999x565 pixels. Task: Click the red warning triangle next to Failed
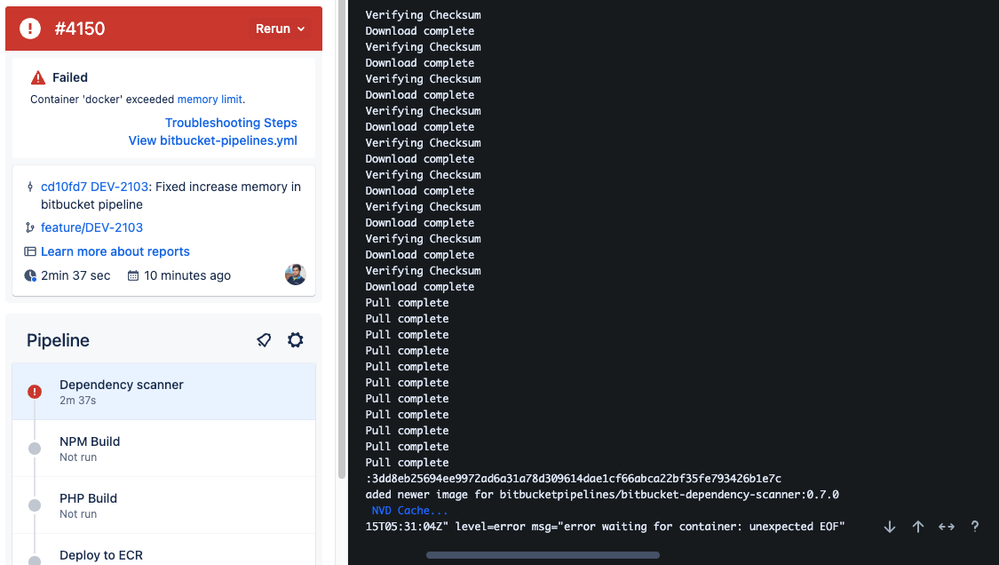point(38,78)
